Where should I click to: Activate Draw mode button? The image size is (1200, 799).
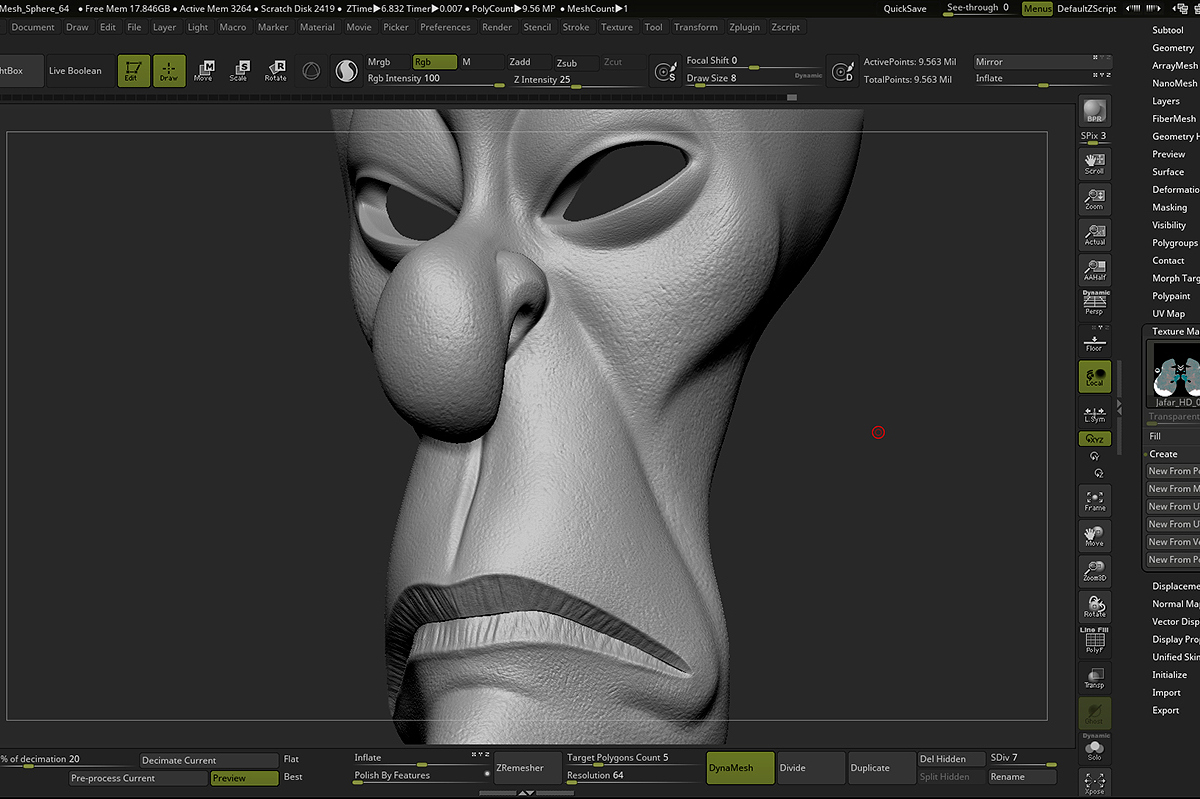tap(169, 70)
